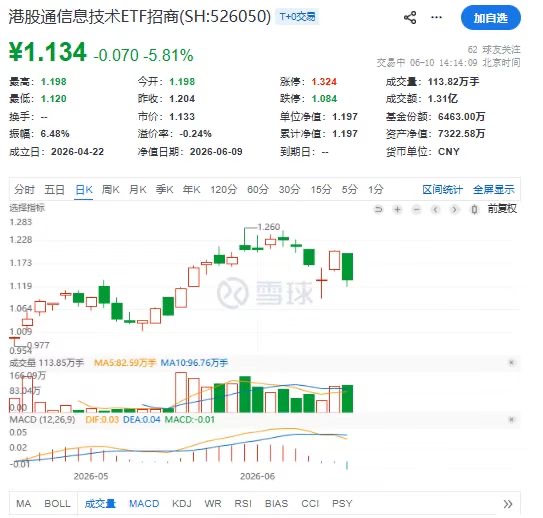
Task: Click the T+0交易 tag
Action: pyautogui.click(x=297, y=17)
